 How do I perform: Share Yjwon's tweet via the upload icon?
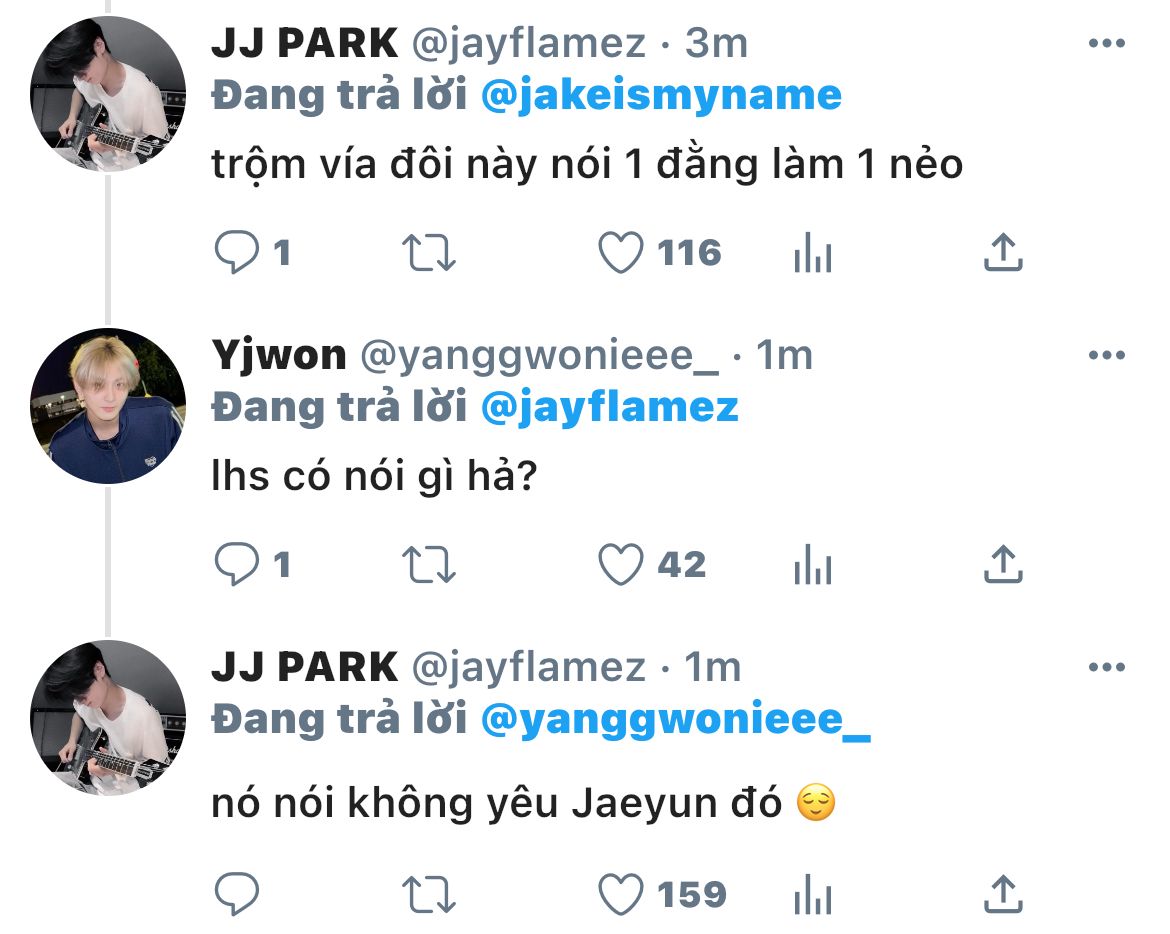pos(1003,564)
